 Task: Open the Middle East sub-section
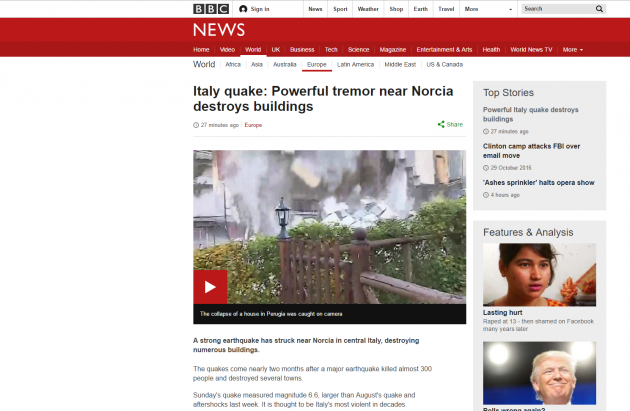pos(400,65)
